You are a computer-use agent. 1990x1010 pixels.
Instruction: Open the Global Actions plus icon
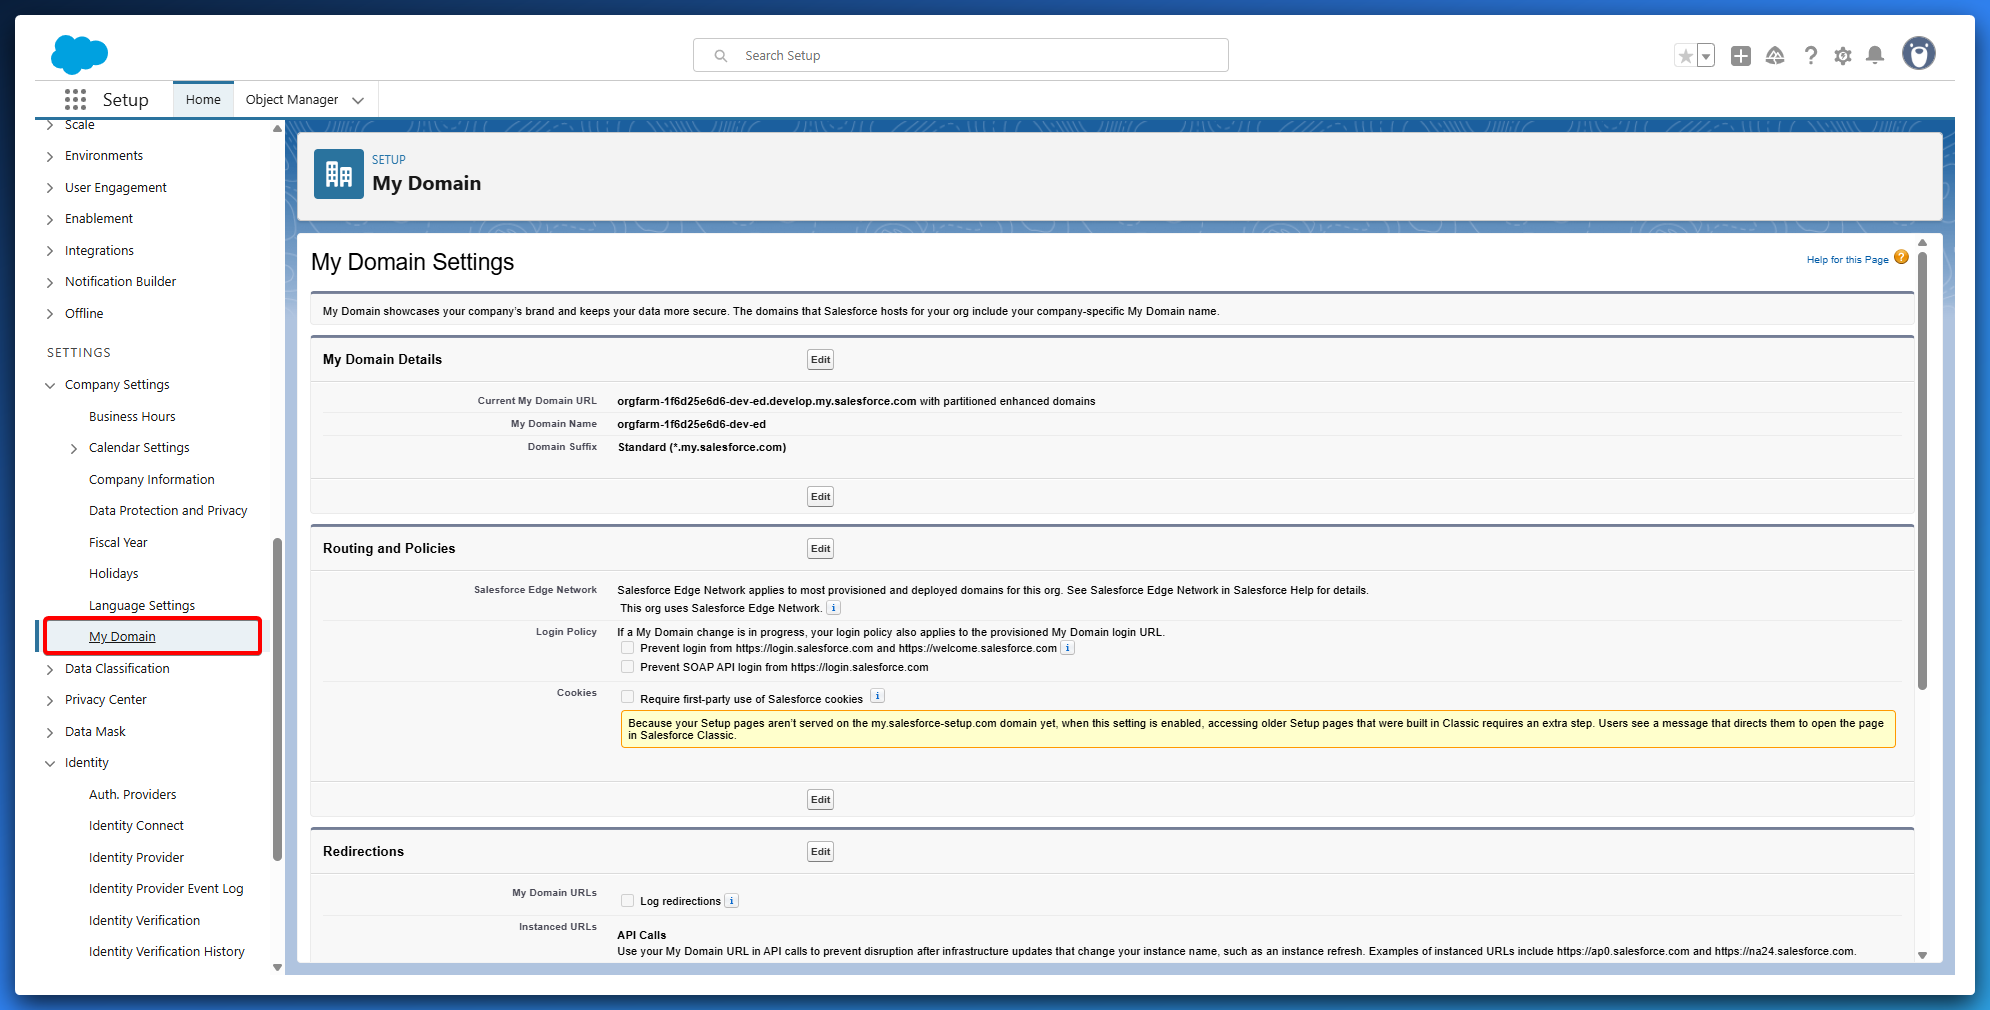1741,56
